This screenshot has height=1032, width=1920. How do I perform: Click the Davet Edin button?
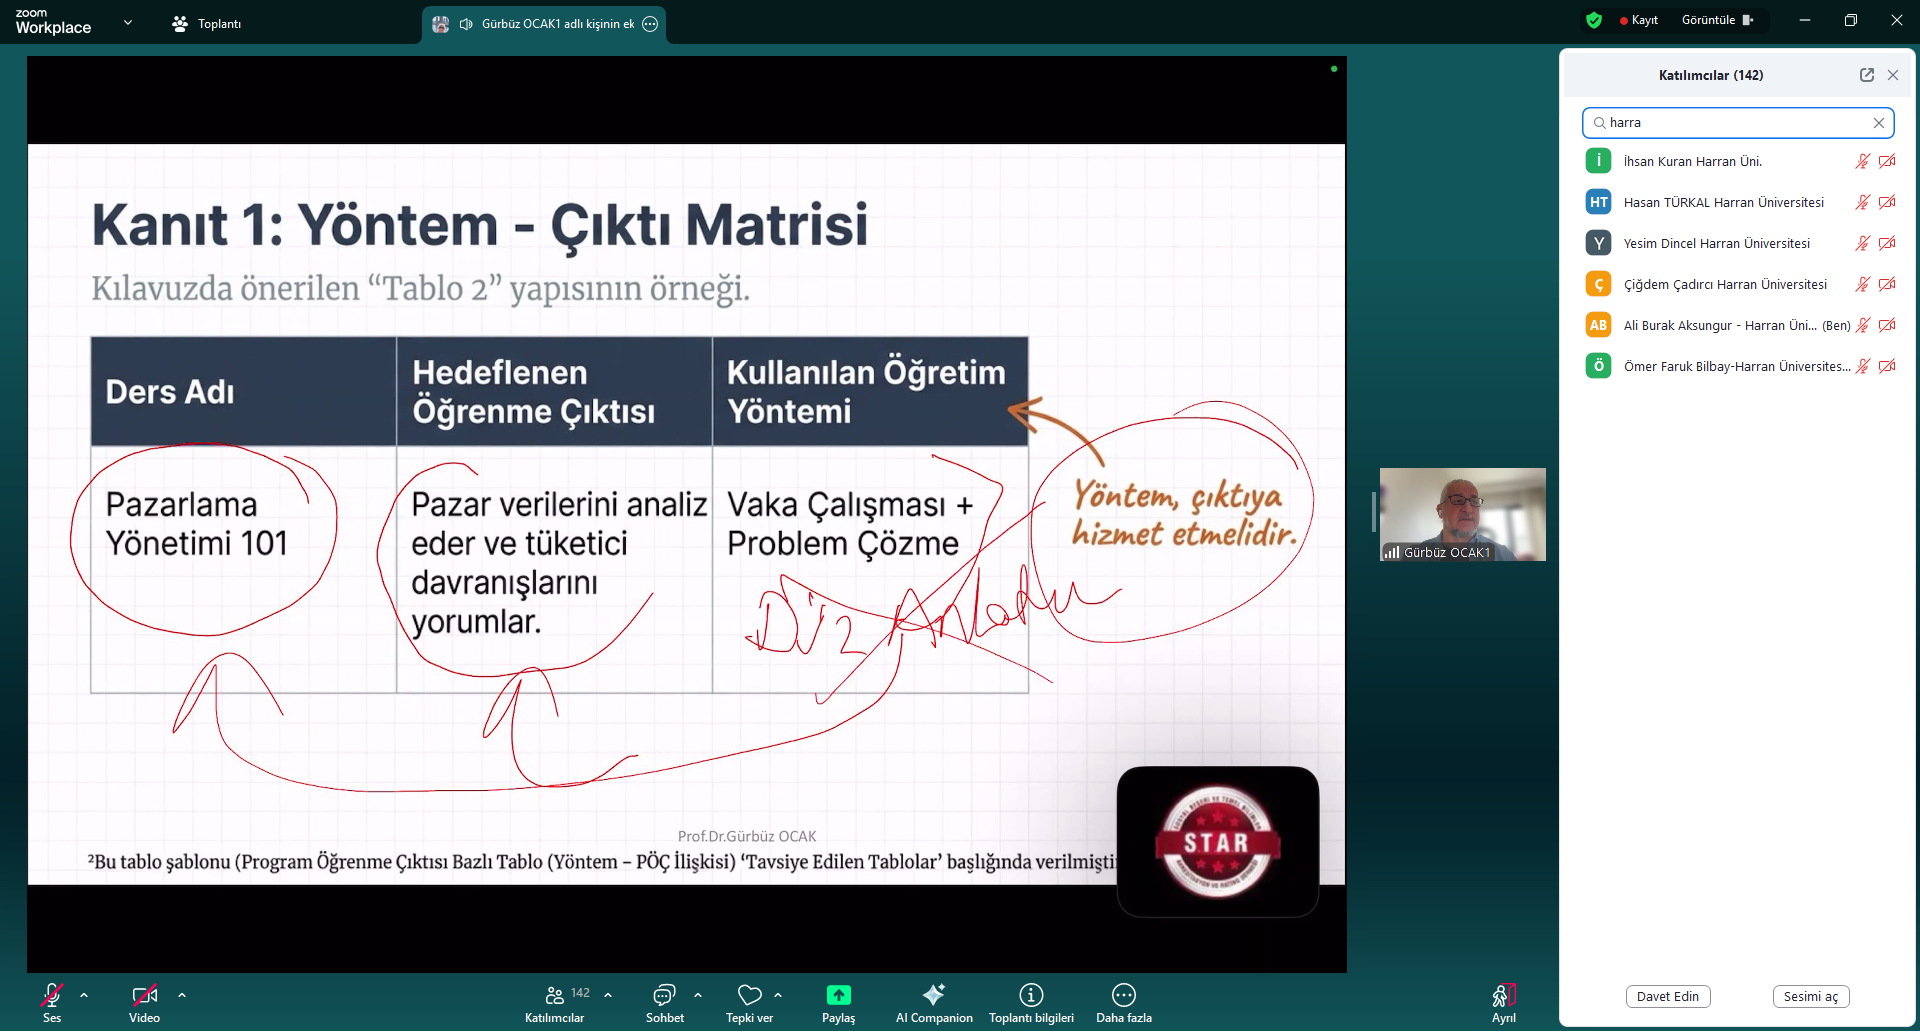click(x=1667, y=997)
